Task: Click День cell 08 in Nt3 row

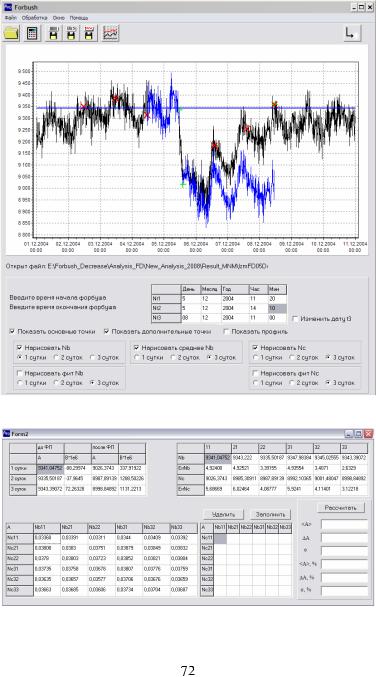Action: pos(190,318)
